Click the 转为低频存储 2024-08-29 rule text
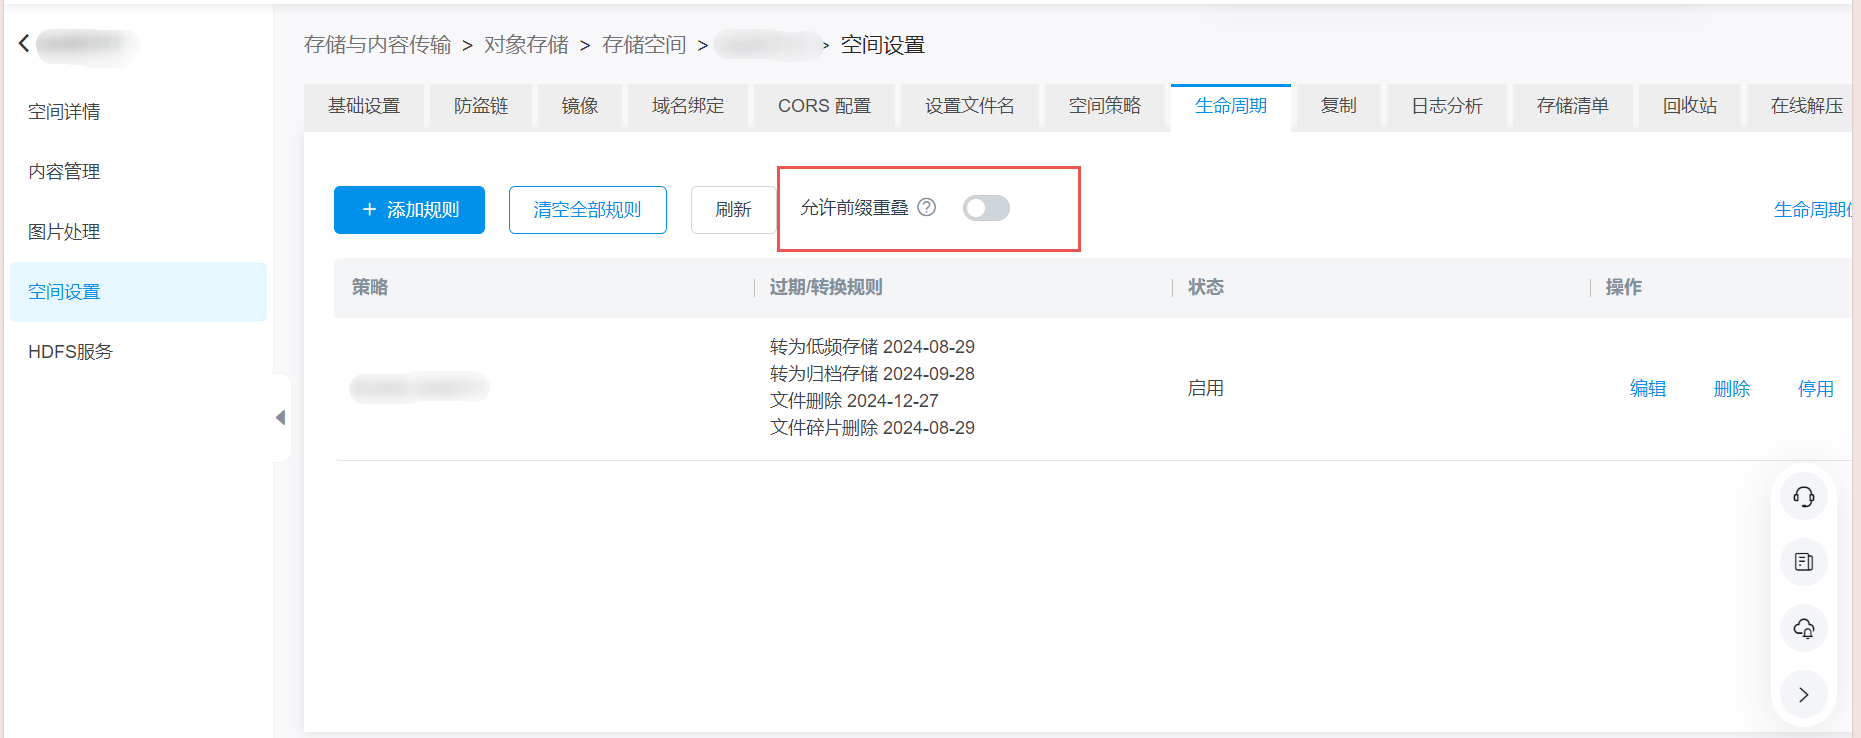Screen dimensions: 1861x738 point(872,347)
